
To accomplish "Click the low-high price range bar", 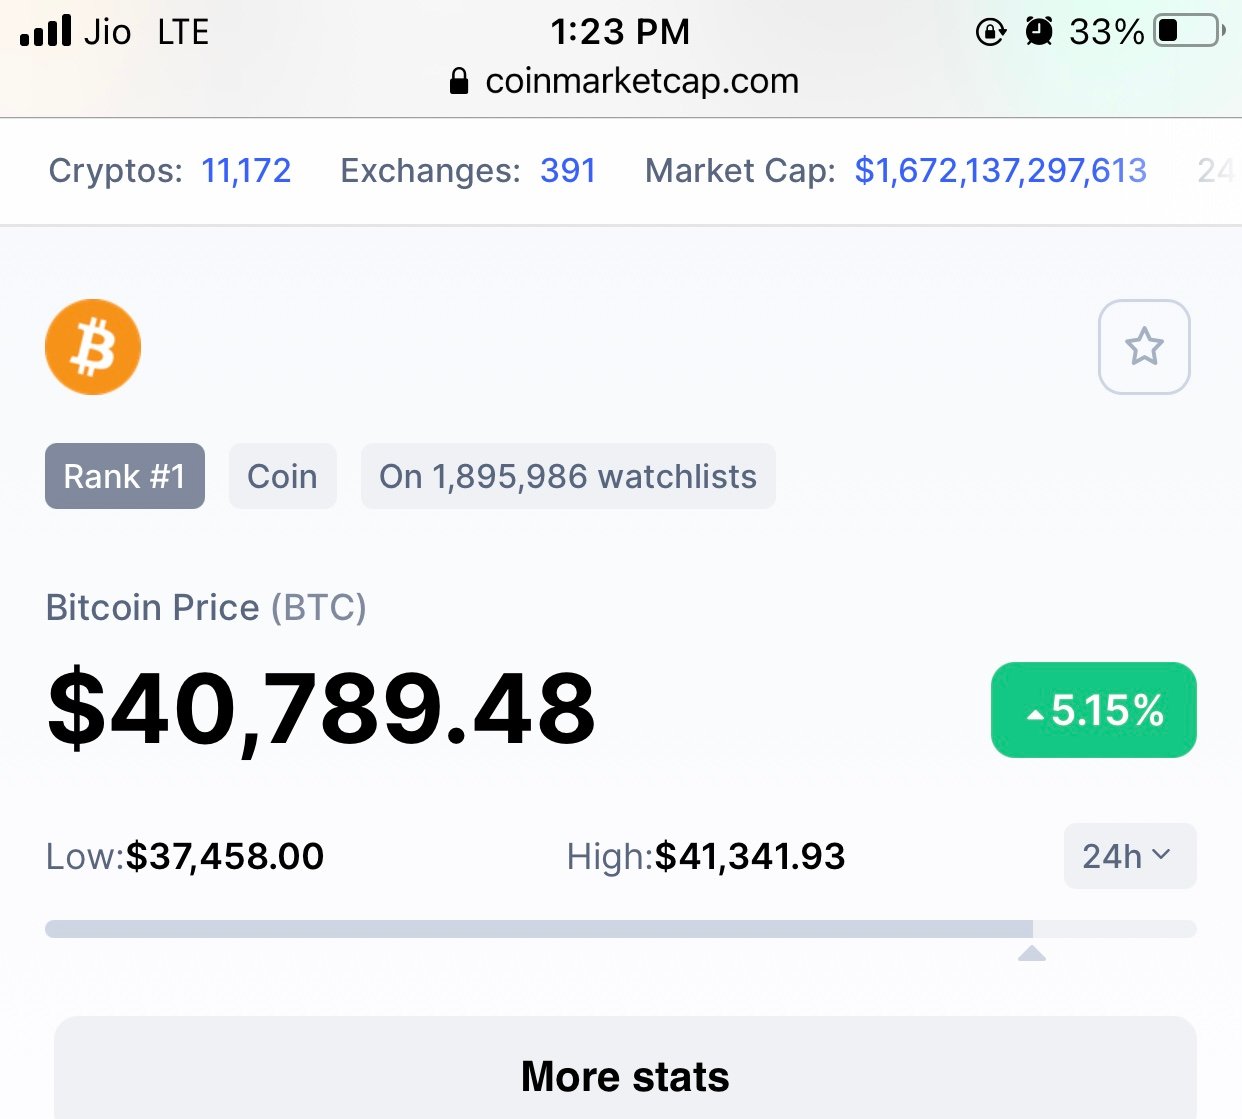I will point(621,929).
